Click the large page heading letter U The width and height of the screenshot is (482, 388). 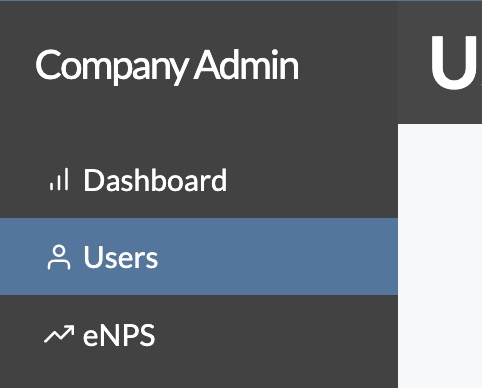(454, 62)
